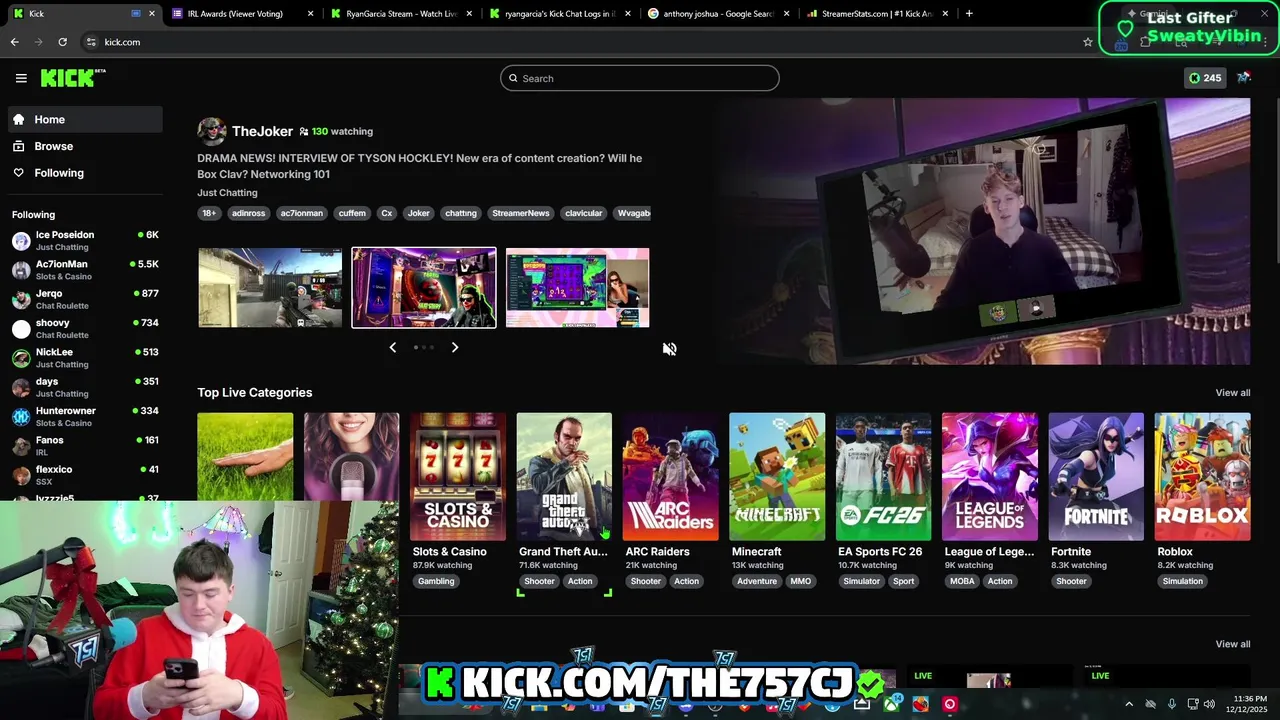
Task: Select the third featured stream thumbnail
Action: (577, 287)
